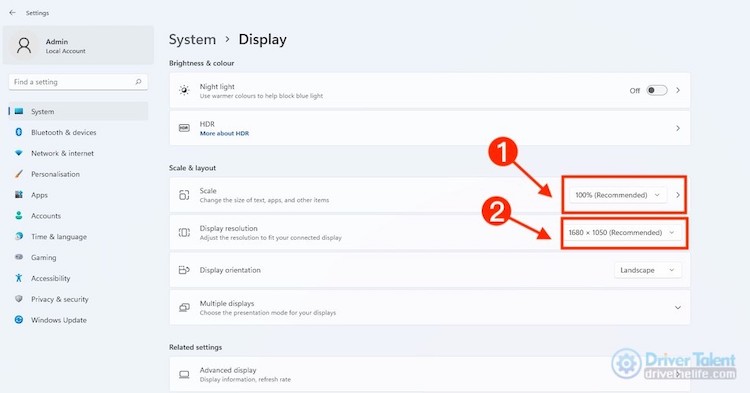
Task: Click the Night light sun icon
Action: [x=184, y=90]
